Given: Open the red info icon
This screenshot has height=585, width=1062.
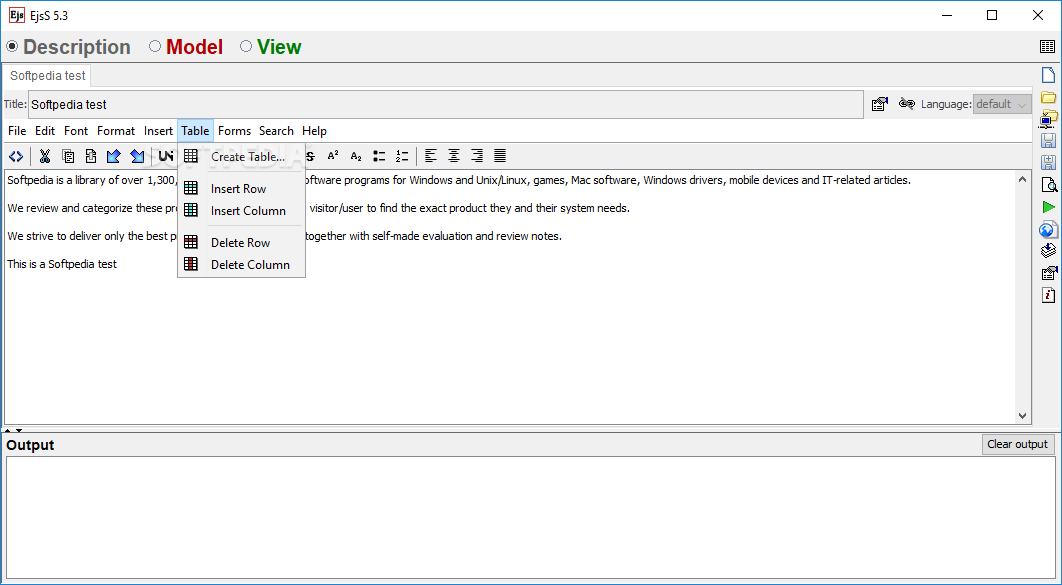Looking at the screenshot, I should (1048, 295).
